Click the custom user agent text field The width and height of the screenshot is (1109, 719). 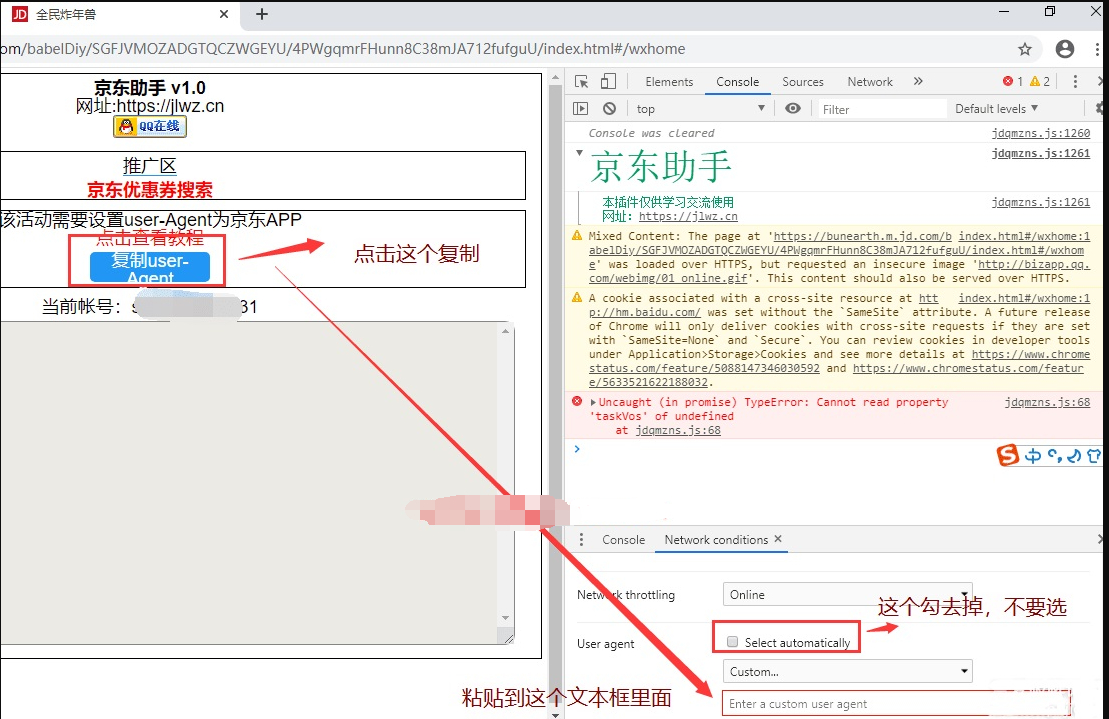coord(896,703)
